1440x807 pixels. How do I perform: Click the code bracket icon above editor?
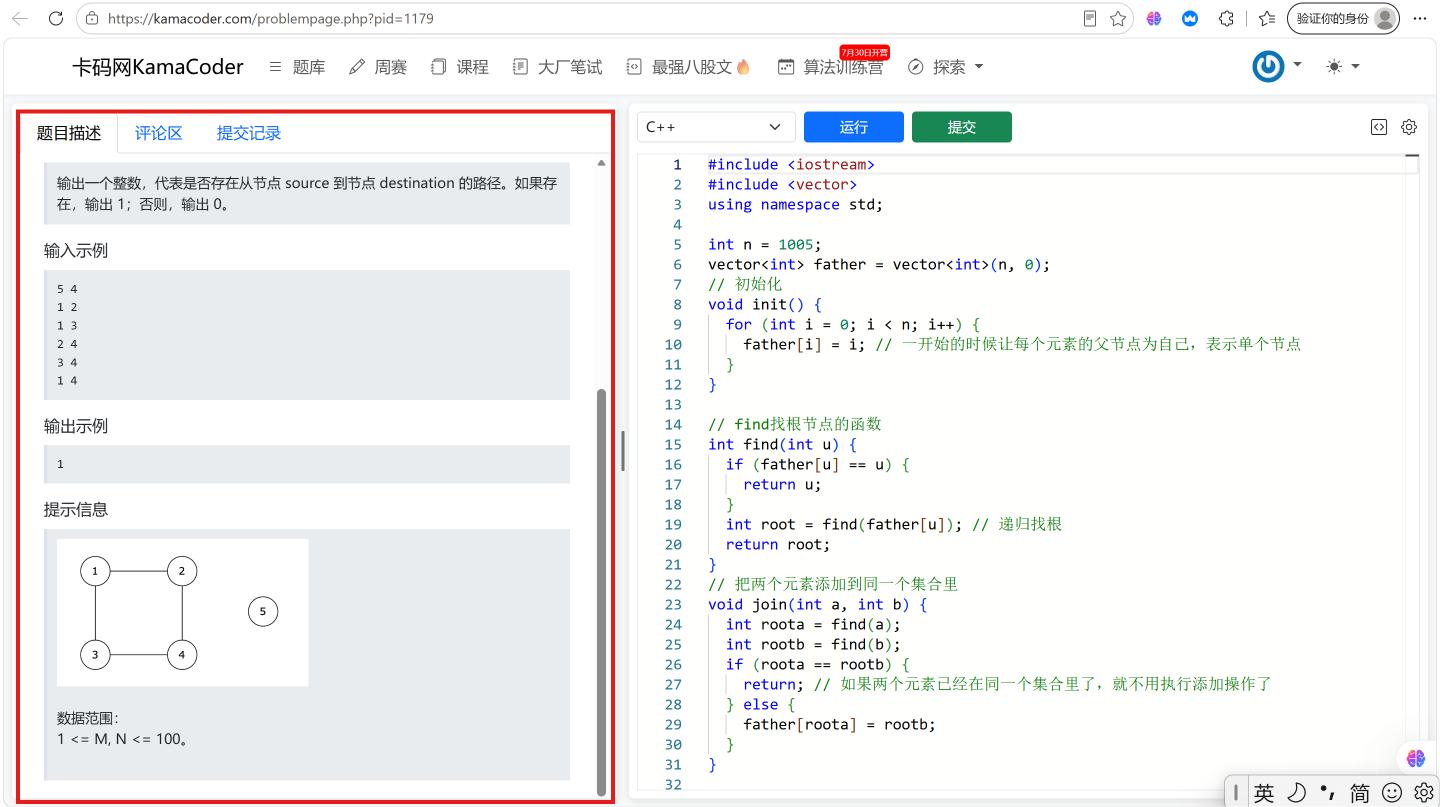(1379, 127)
